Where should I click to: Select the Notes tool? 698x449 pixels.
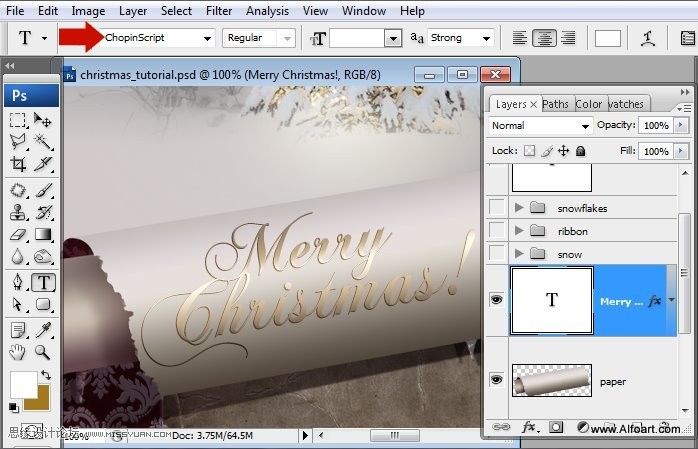tap(18, 331)
